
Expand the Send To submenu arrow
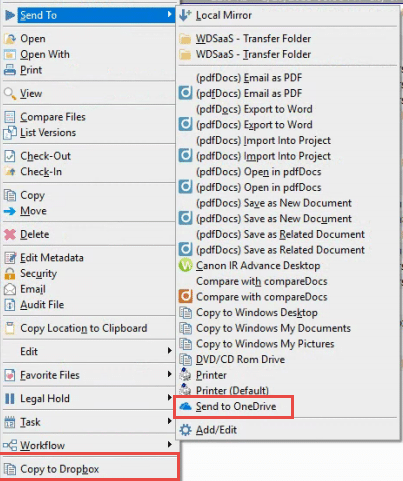[x=169, y=14]
